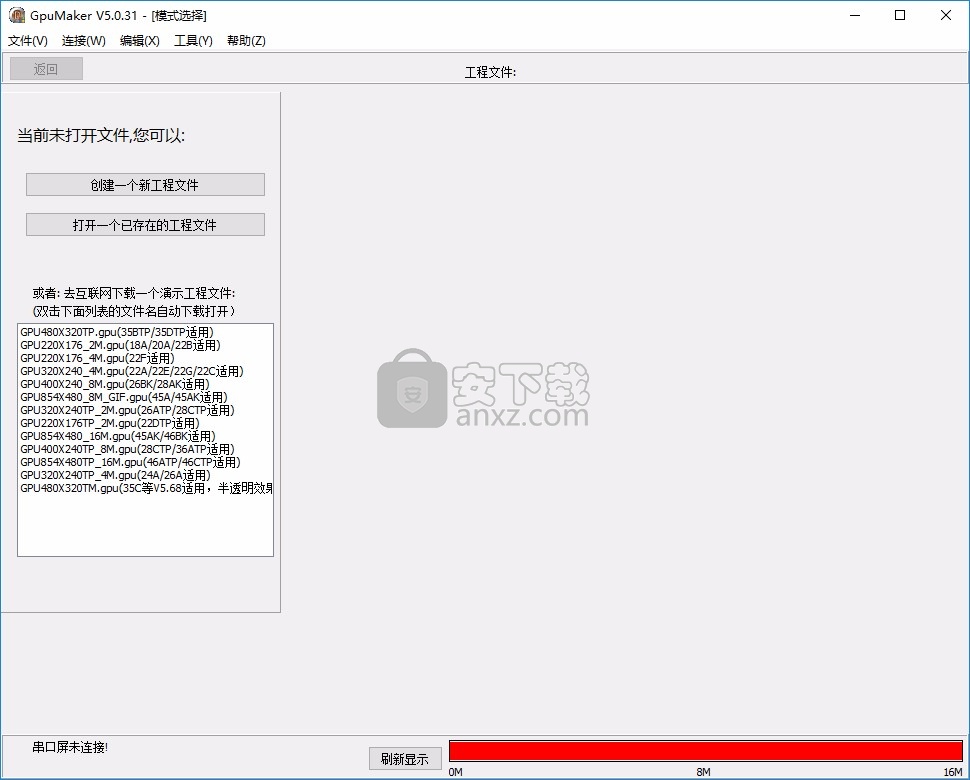
Task: Click the 工程文件: label
Action: tap(491, 72)
